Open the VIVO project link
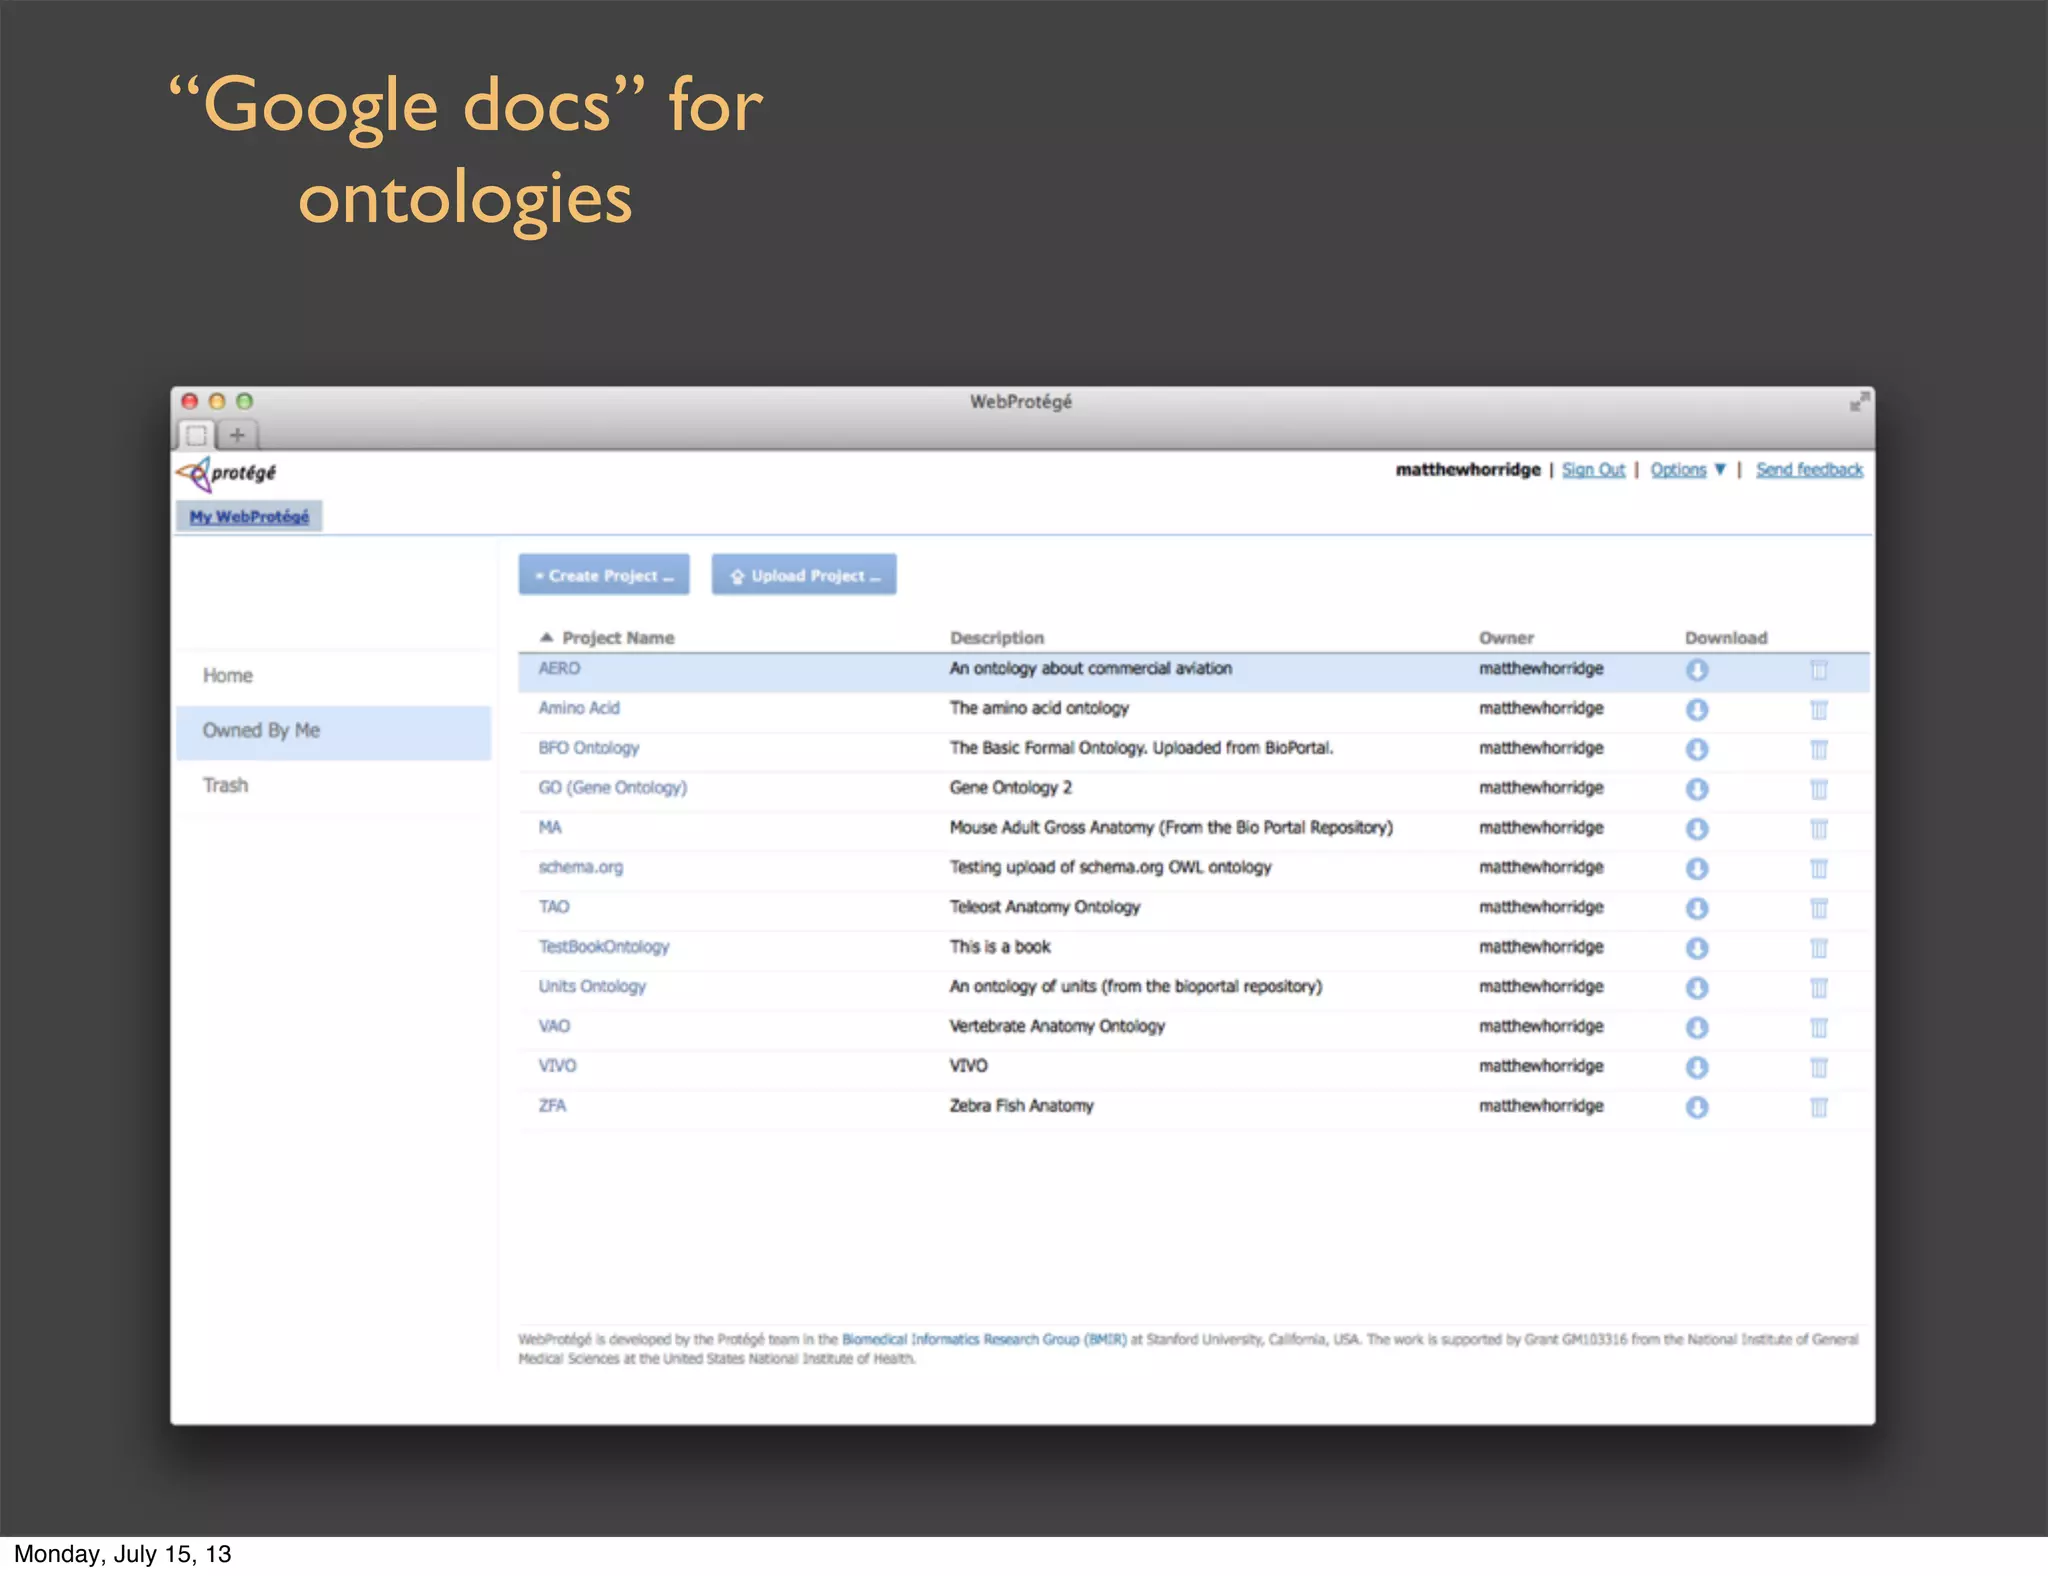Screen dimensions: 2048x1576 tap(557, 1066)
